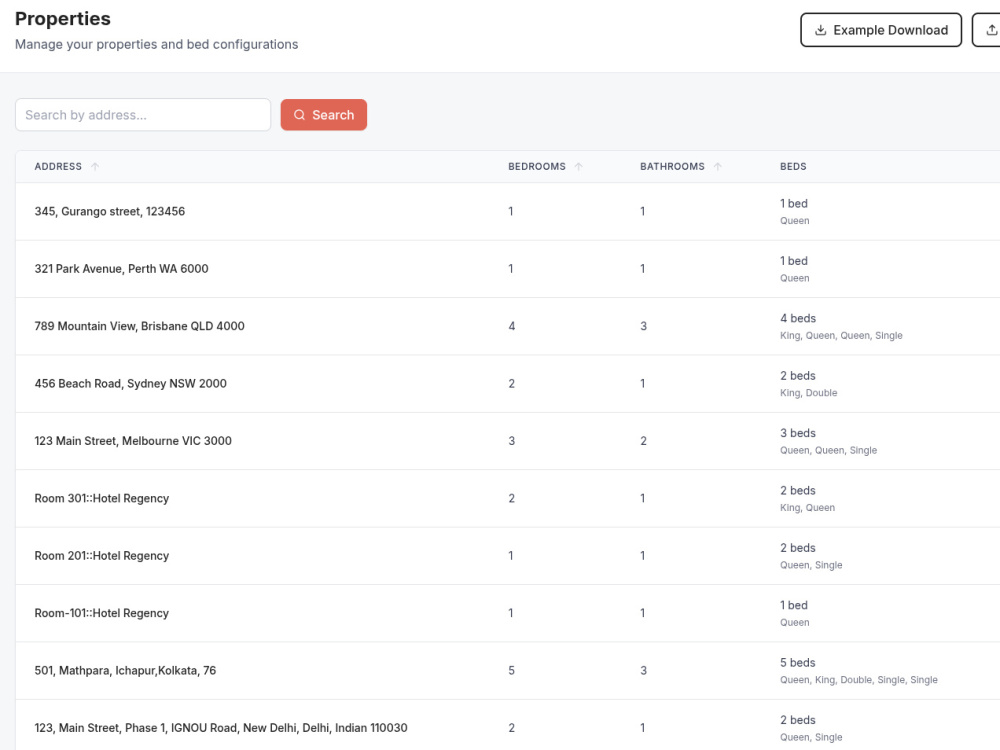The width and height of the screenshot is (1000, 750).
Task: Click '5 beds' in the Kolkata row
Action: pos(798,663)
